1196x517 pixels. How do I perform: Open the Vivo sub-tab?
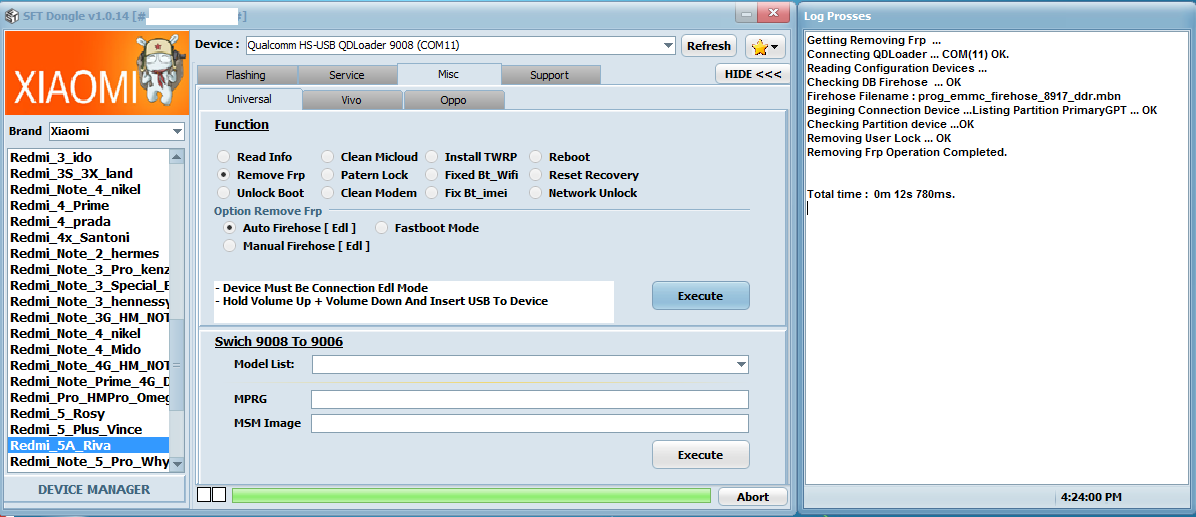(x=351, y=100)
